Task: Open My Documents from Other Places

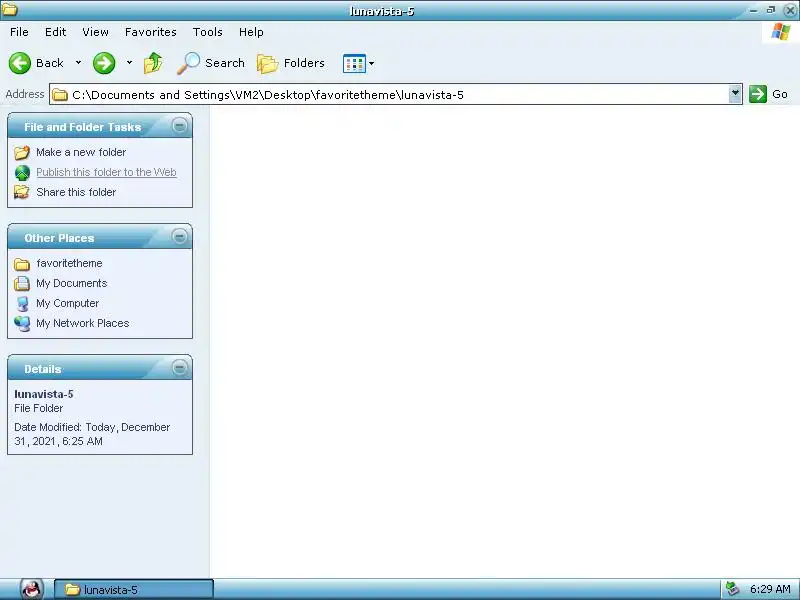Action: (71, 283)
